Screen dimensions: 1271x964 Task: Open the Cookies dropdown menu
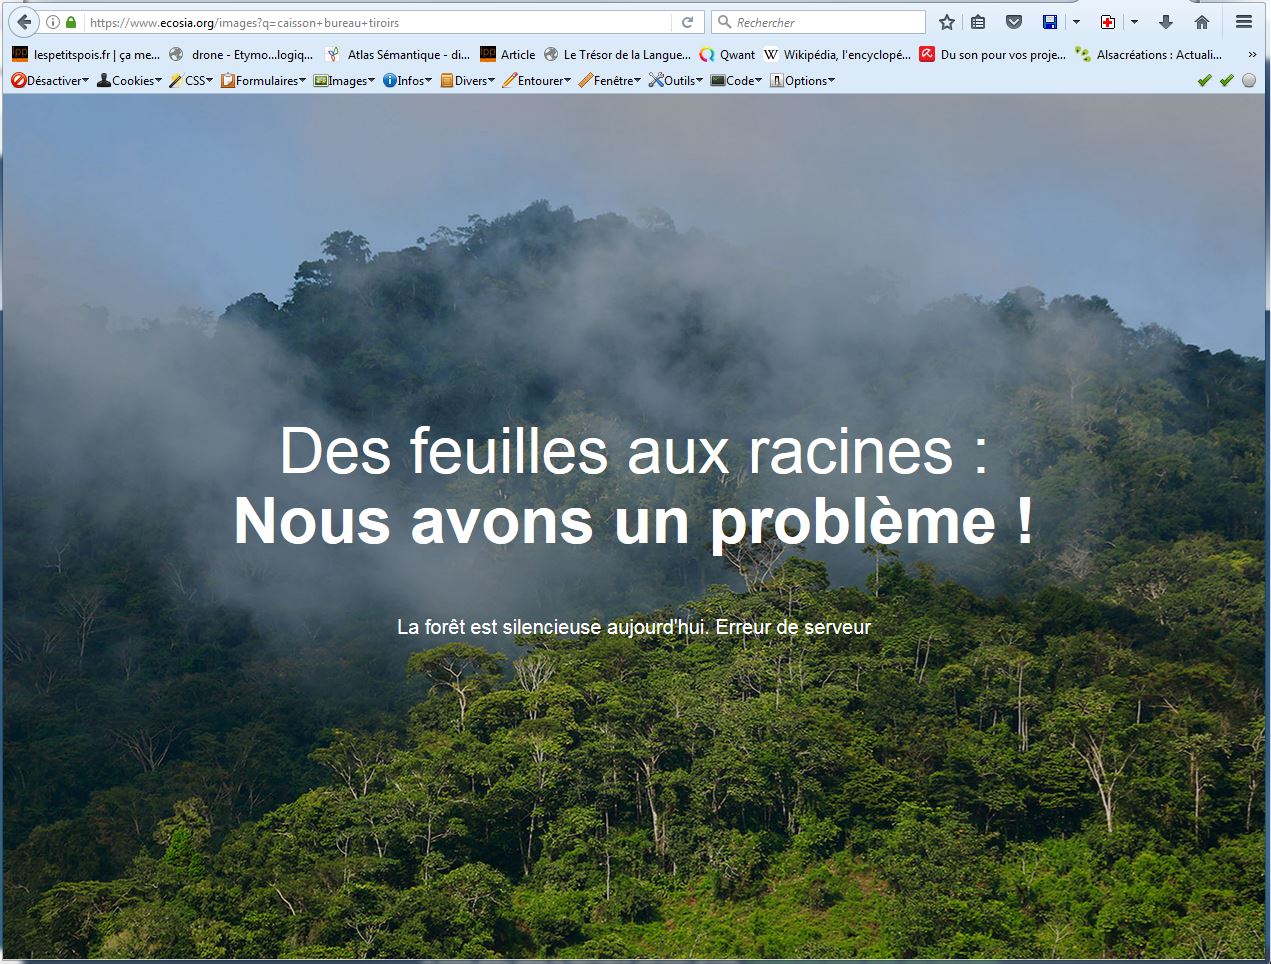[129, 81]
